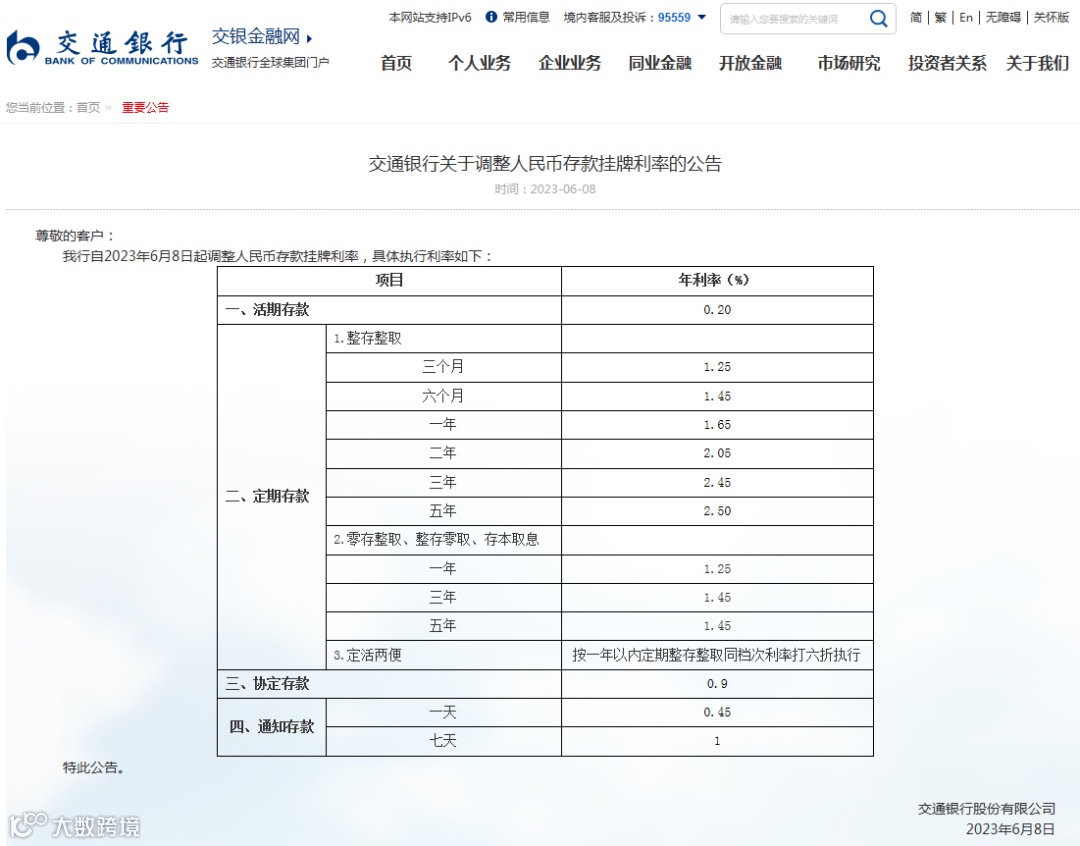Open the 无障碍 accessibility mode
The width and height of the screenshot is (1080, 846).
(1003, 17)
